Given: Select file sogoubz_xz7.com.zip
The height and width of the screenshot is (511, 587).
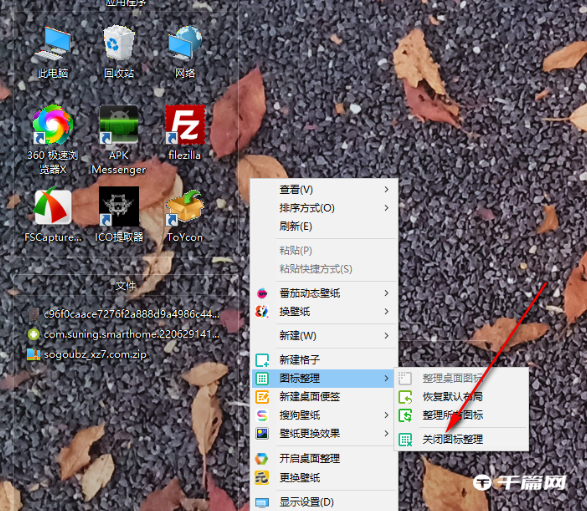Looking at the screenshot, I should tap(87, 354).
